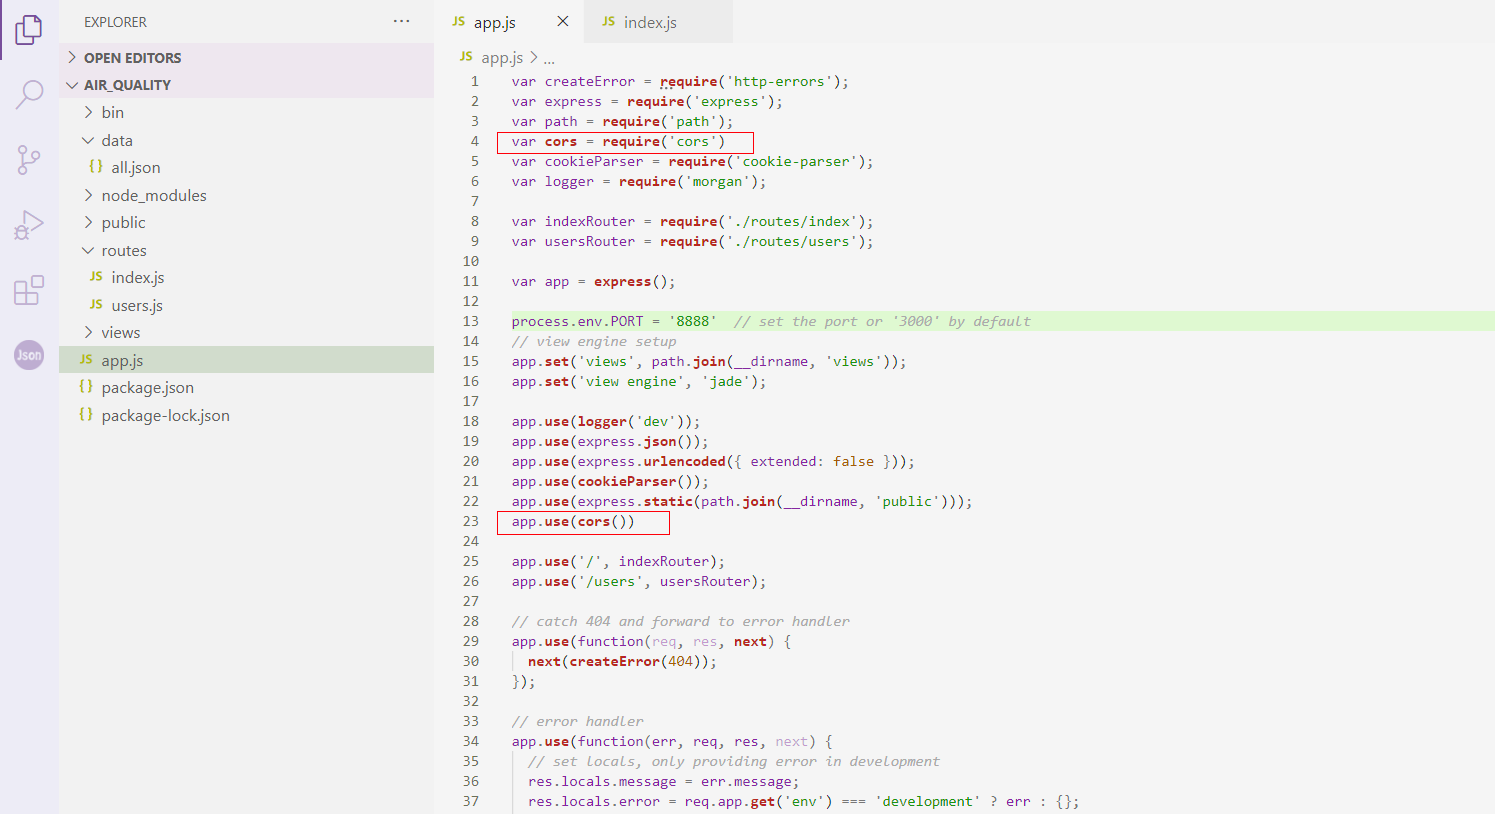Click the app.use(logger('dev')) line
Screen dimensions: 1495x814
[x=606, y=421]
